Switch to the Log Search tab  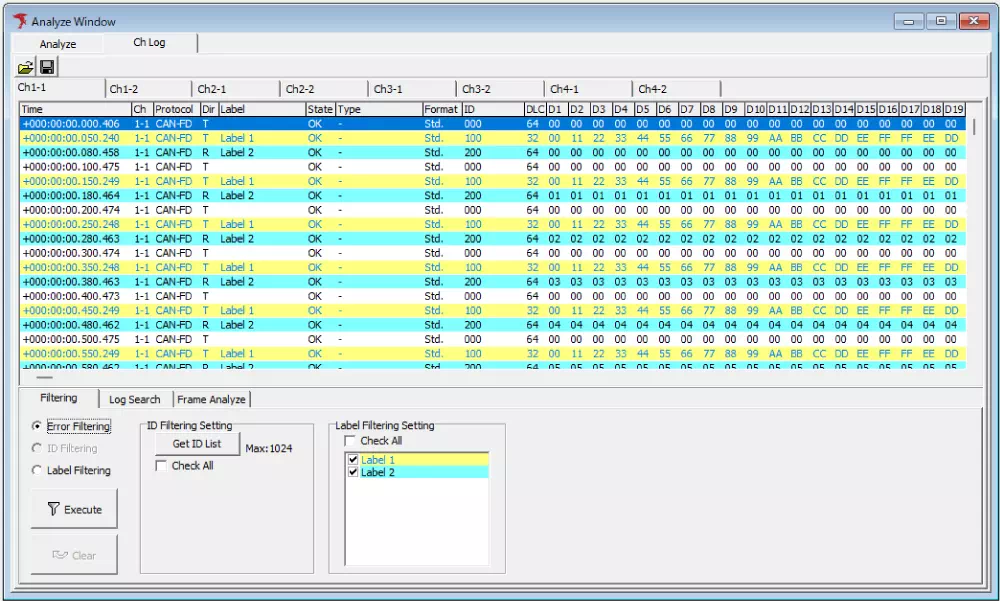[134, 399]
